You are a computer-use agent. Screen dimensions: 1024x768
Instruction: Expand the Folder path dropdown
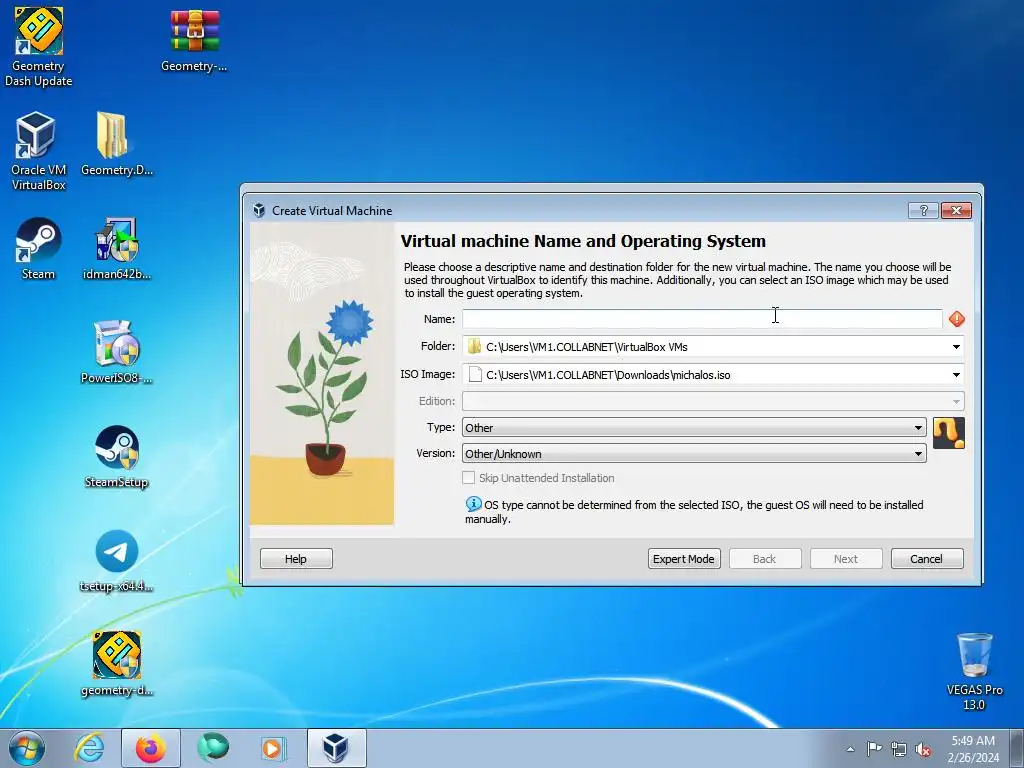pyautogui.click(x=956, y=347)
